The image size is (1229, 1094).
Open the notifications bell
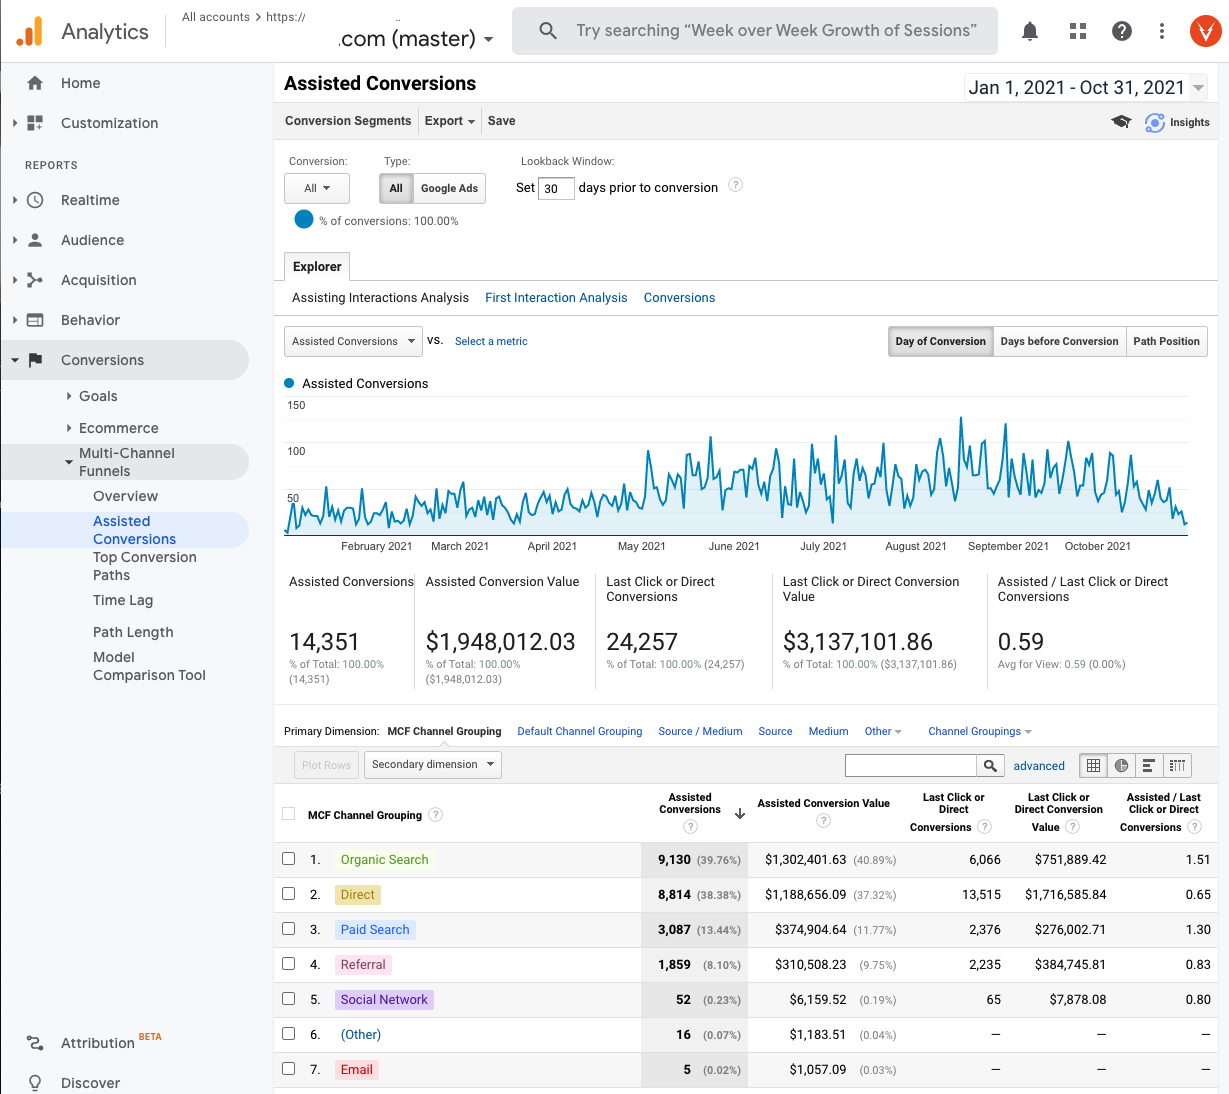click(1029, 31)
